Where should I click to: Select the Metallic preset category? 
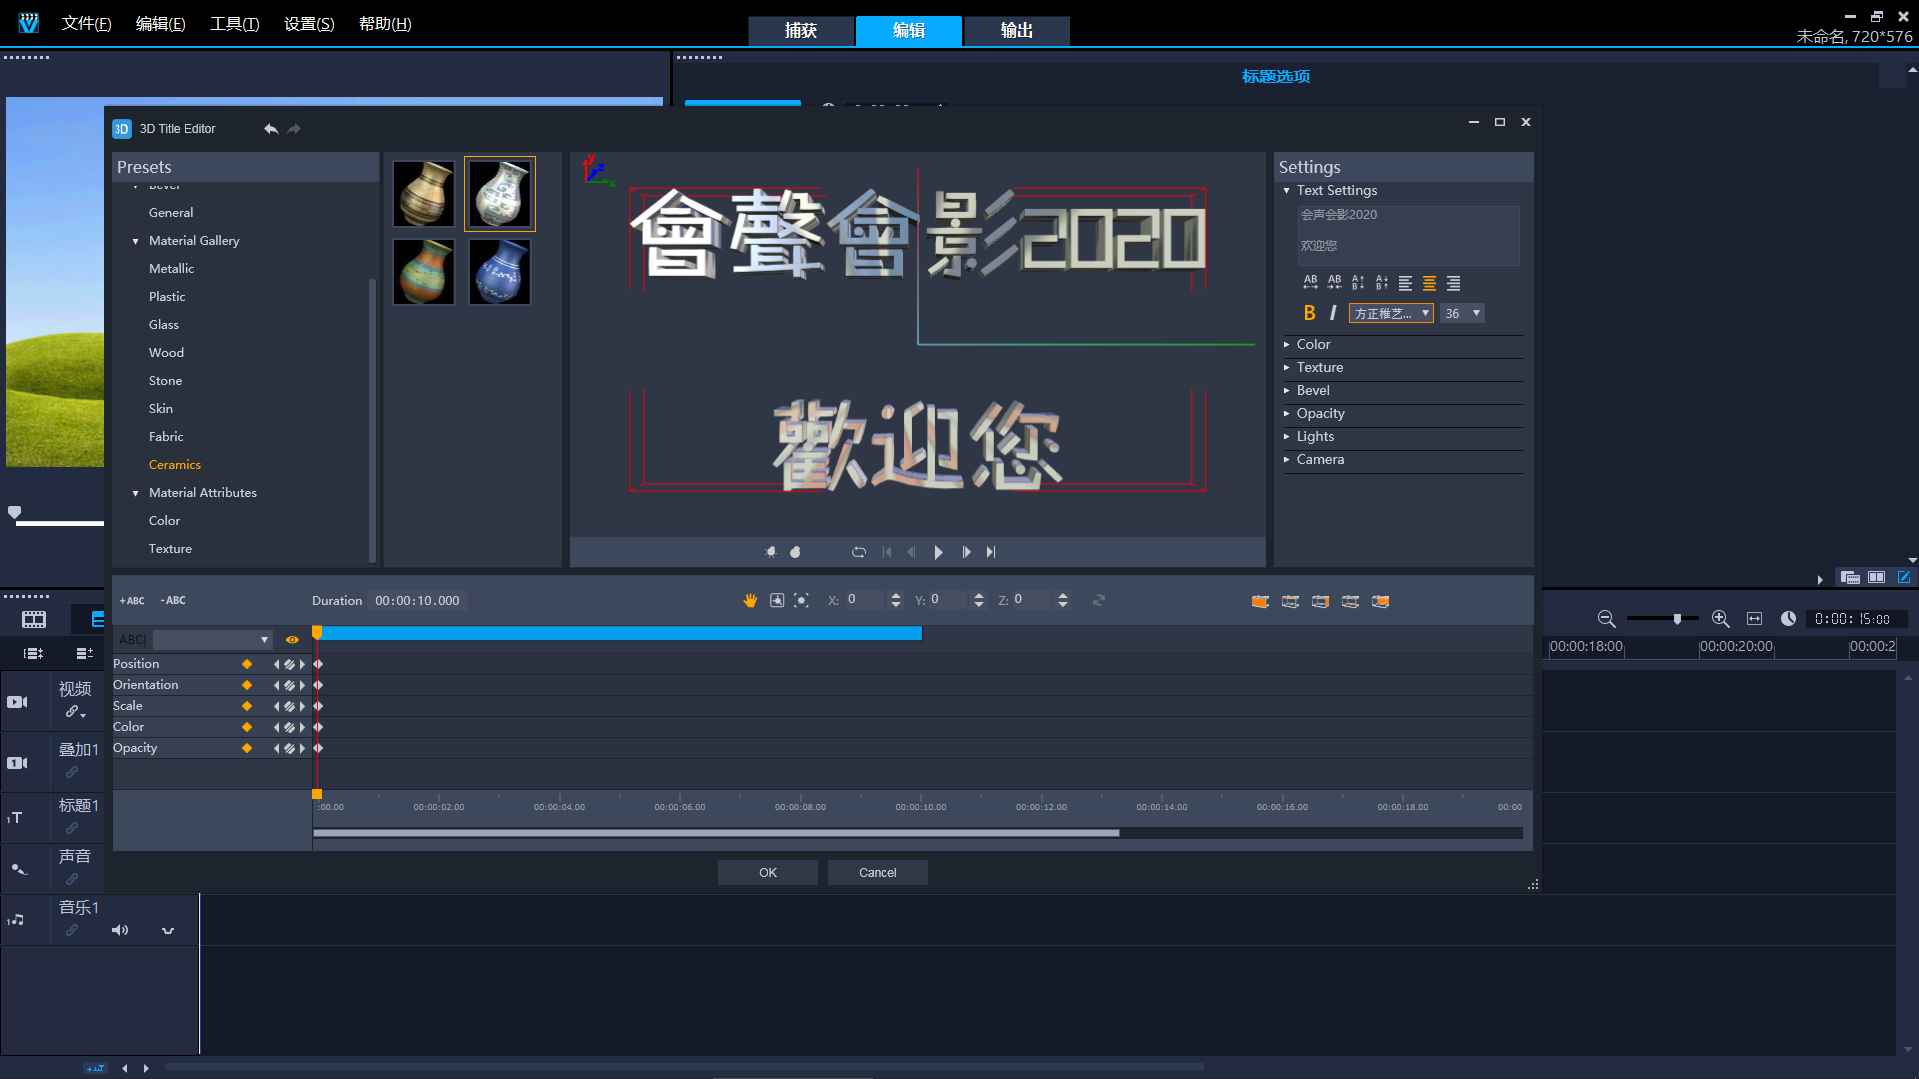point(172,269)
